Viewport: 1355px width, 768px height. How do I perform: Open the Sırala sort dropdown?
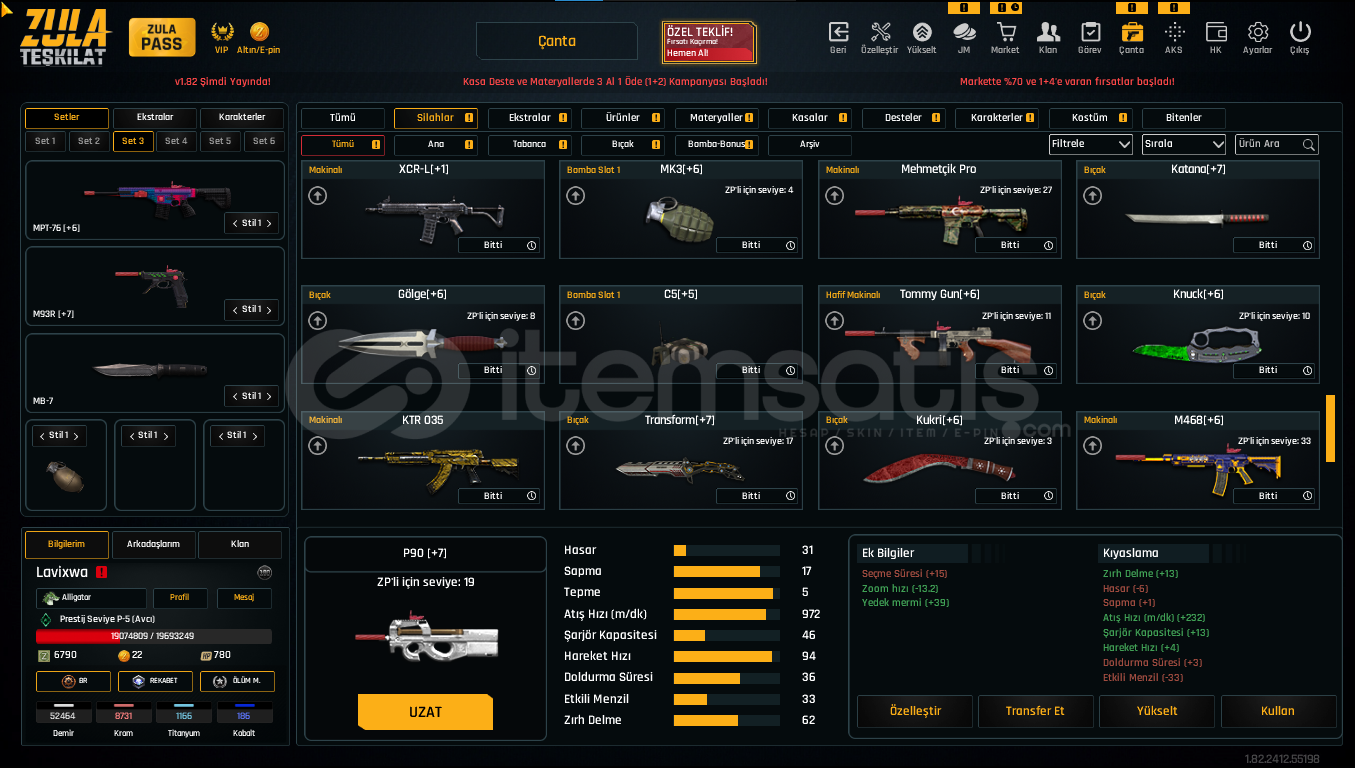coord(1184,144)
